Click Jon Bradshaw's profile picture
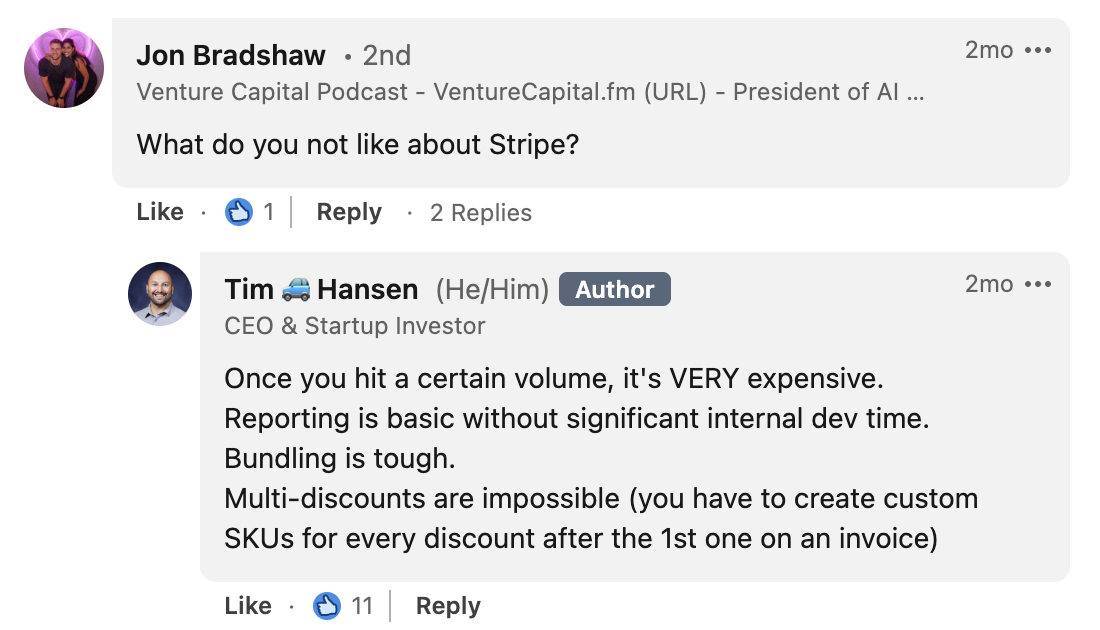 coord(64,68)
